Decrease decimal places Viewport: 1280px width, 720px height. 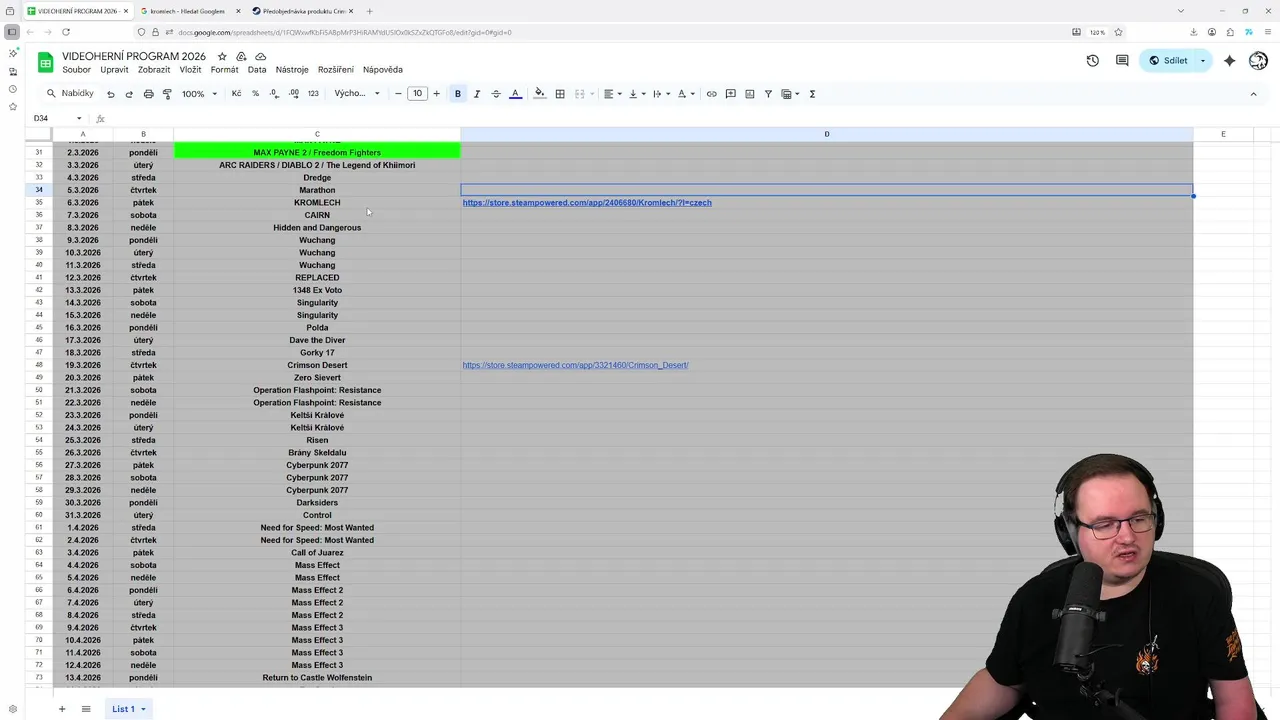(x=274, y=94)
